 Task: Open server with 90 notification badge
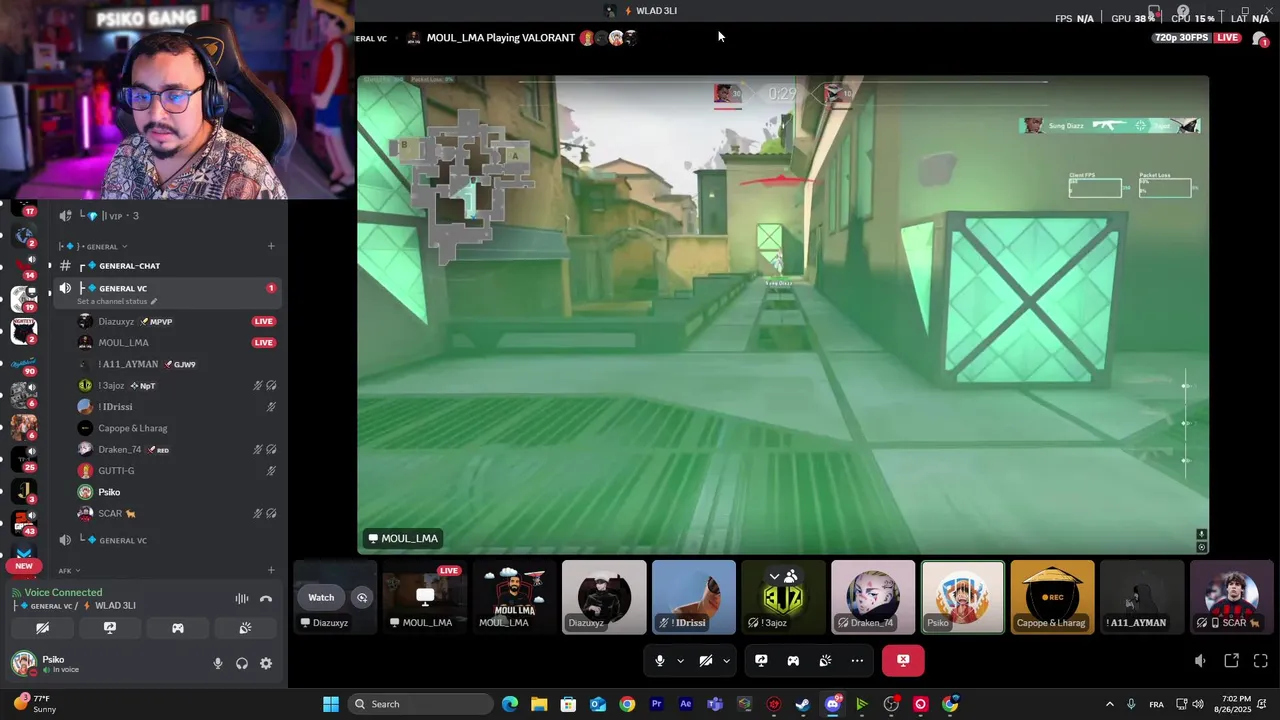[24, 363]
